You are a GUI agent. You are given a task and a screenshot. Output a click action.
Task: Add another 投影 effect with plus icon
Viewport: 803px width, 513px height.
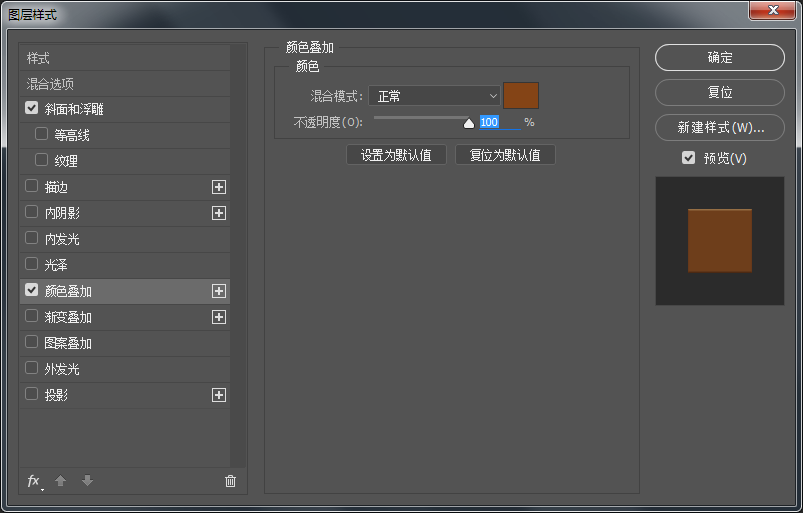coord(219,395)
